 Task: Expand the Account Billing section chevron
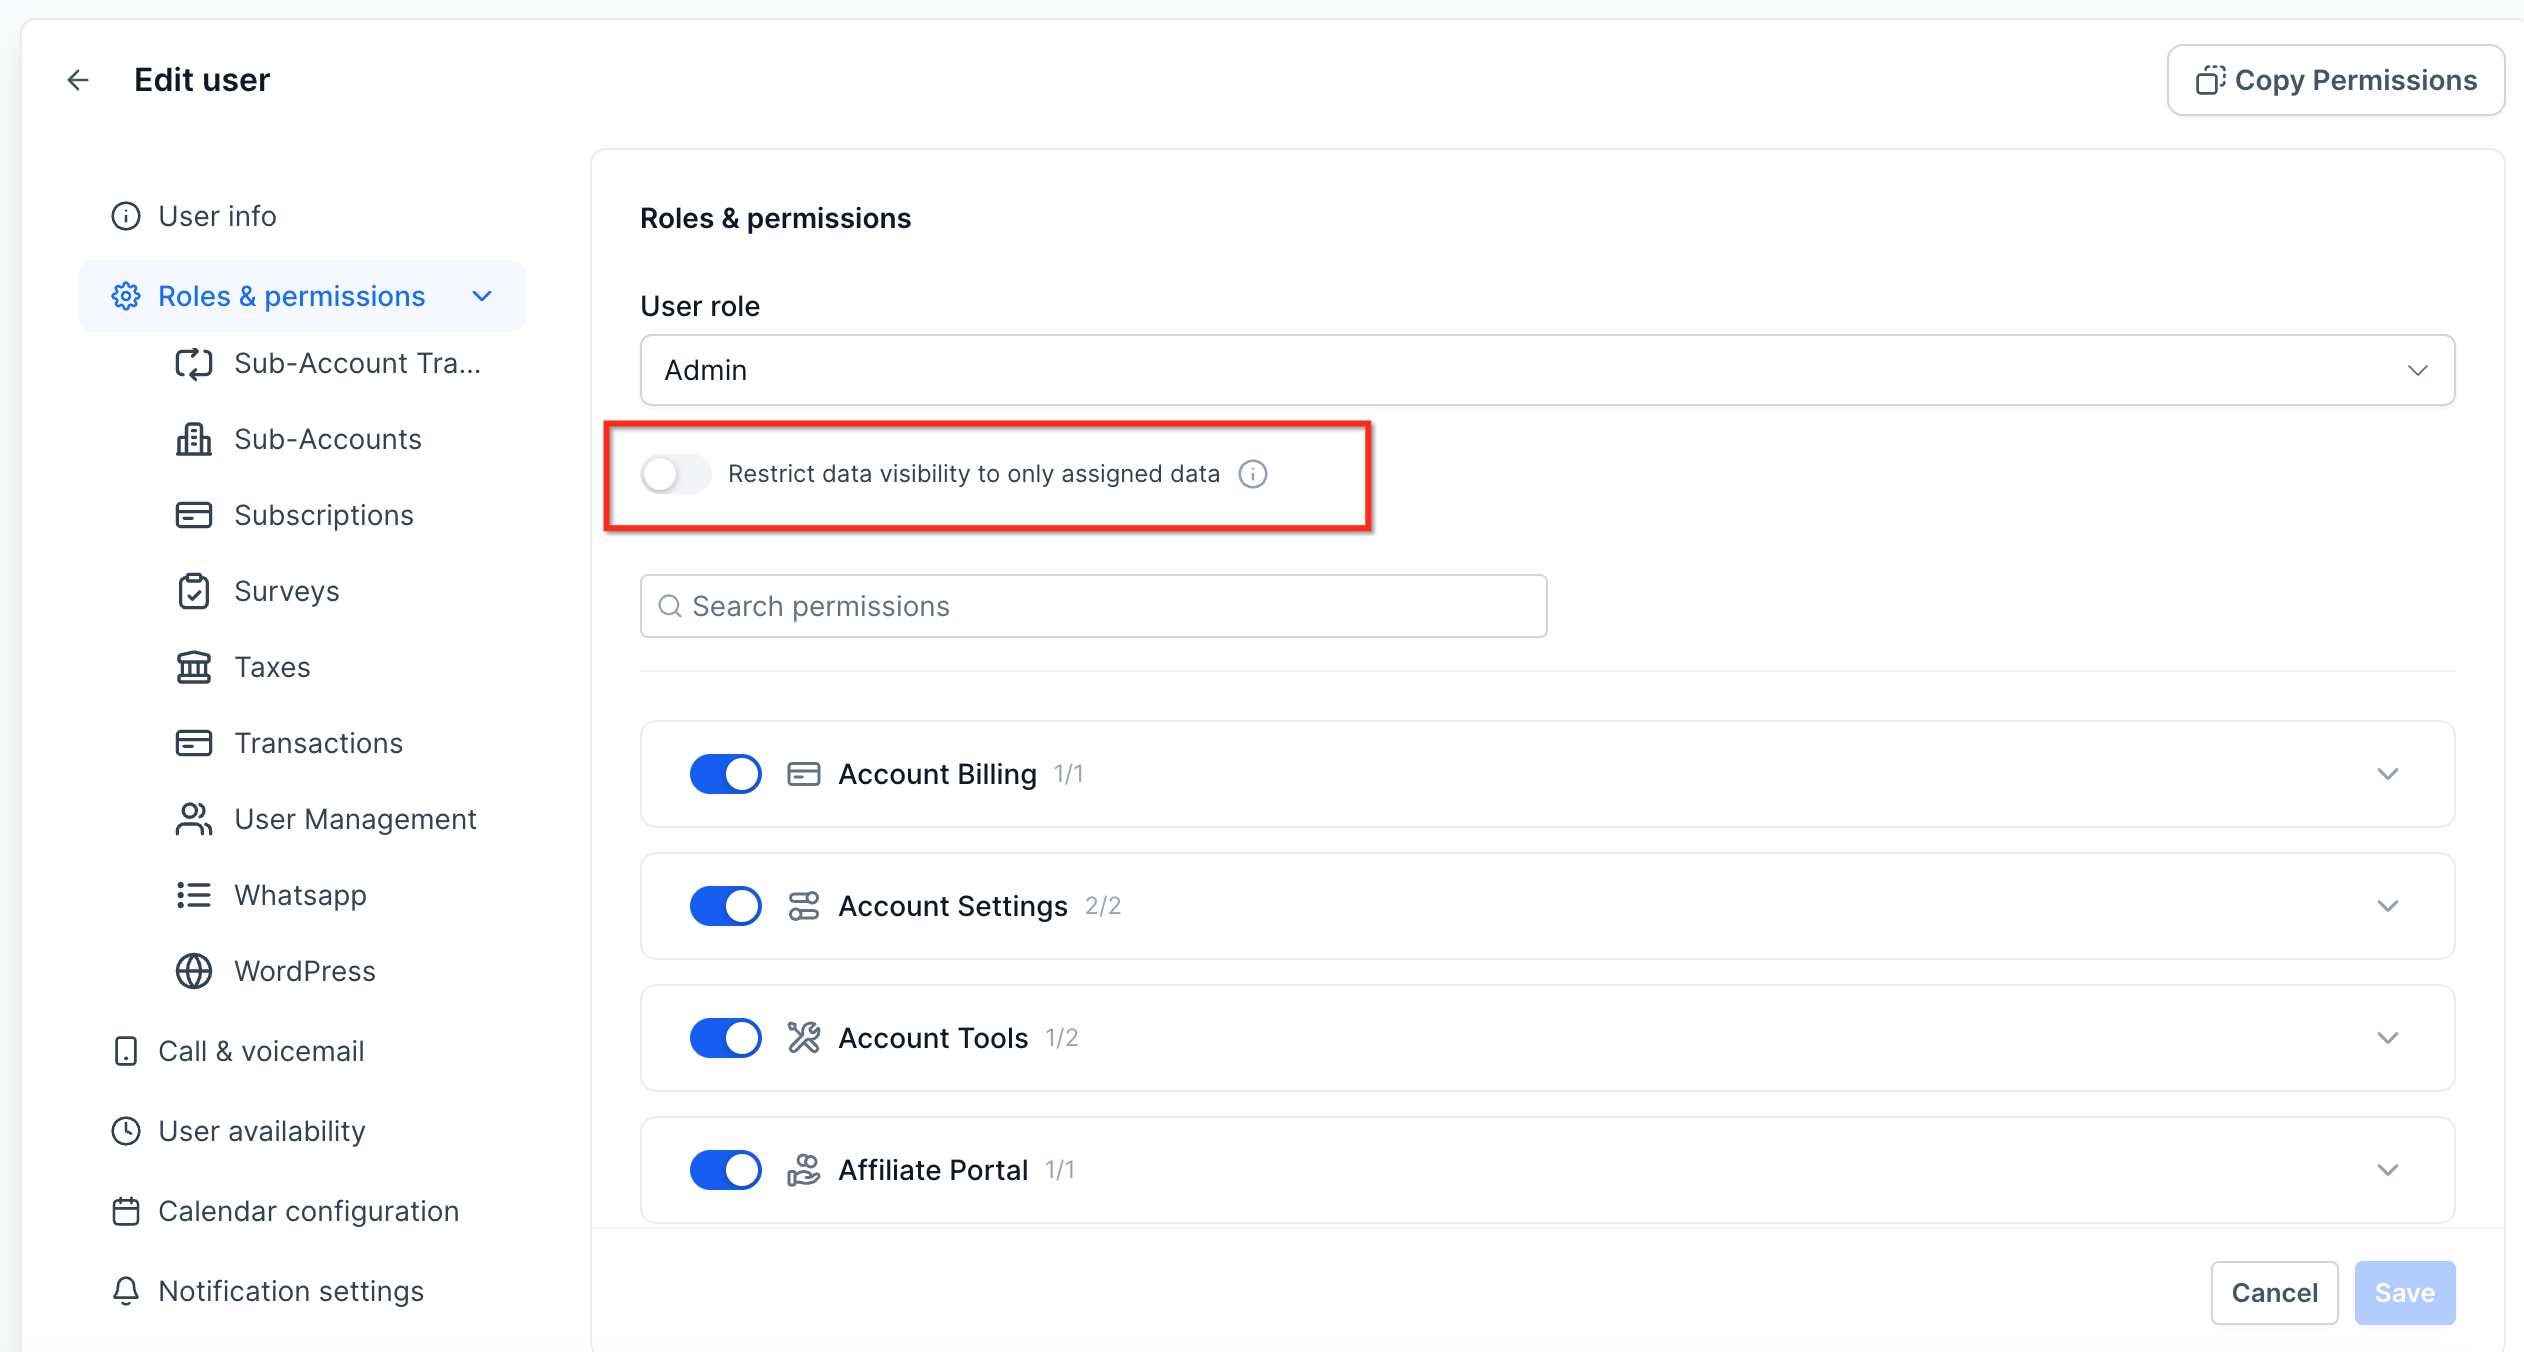(x=2388, y=774)
